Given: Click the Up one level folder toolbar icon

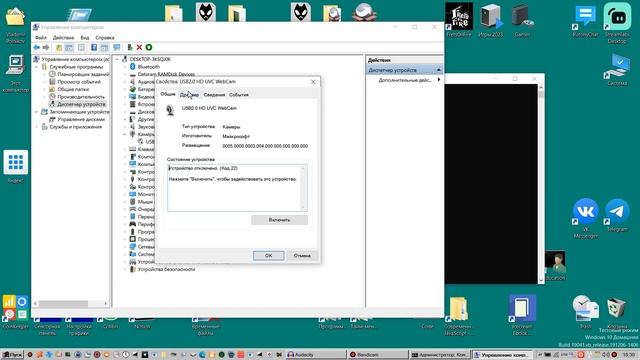Looking at the screenshot, I should click(59, 47).
